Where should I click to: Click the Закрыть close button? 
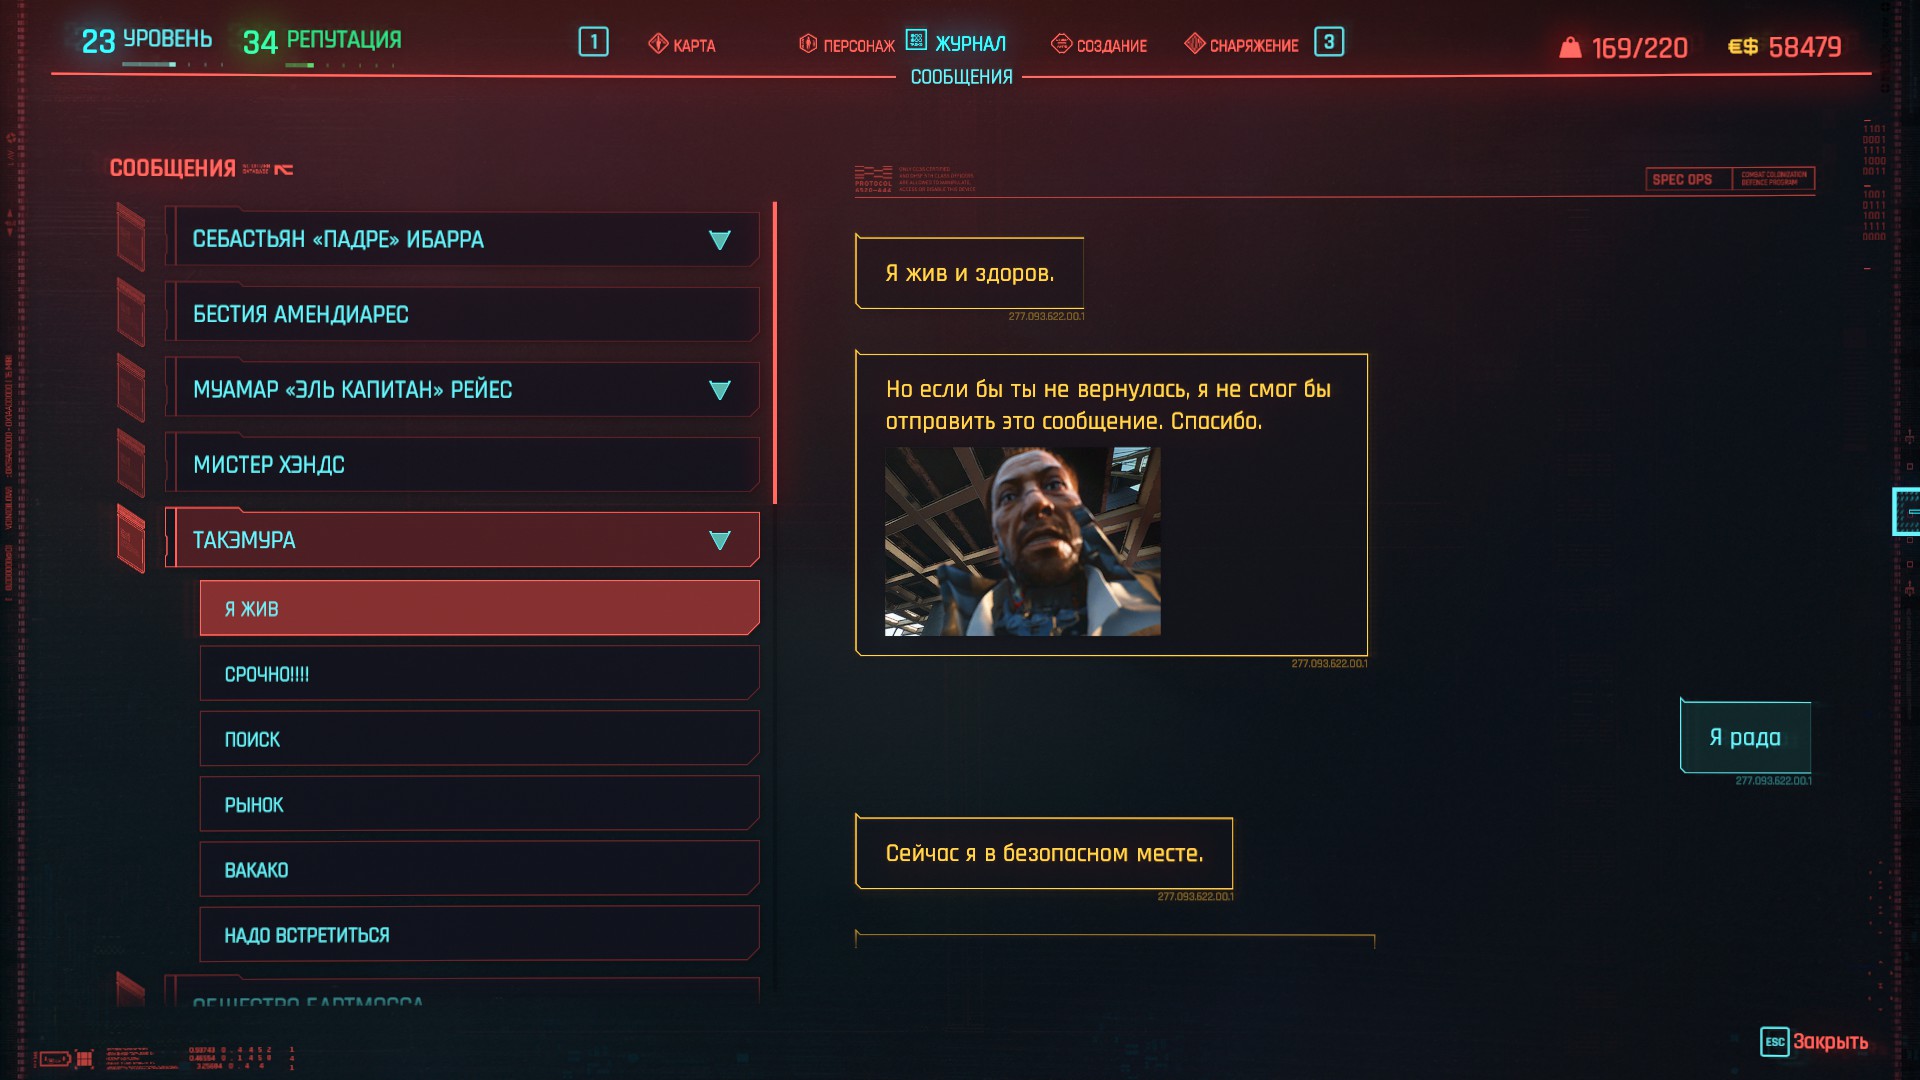[x=1814, y=1041]
